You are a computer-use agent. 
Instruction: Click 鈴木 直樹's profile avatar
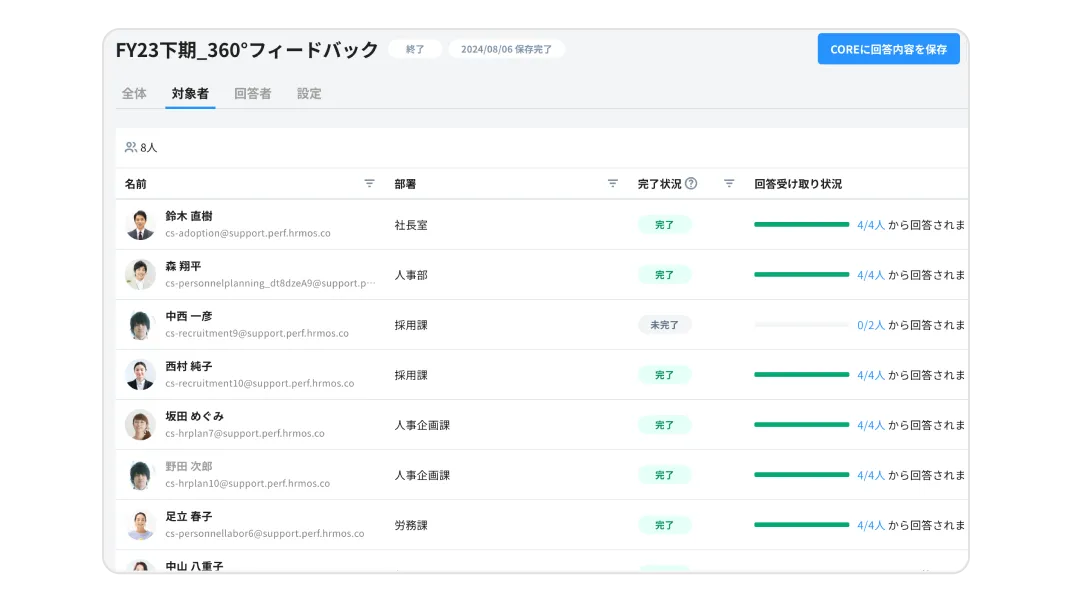click(x=139, y=224)
